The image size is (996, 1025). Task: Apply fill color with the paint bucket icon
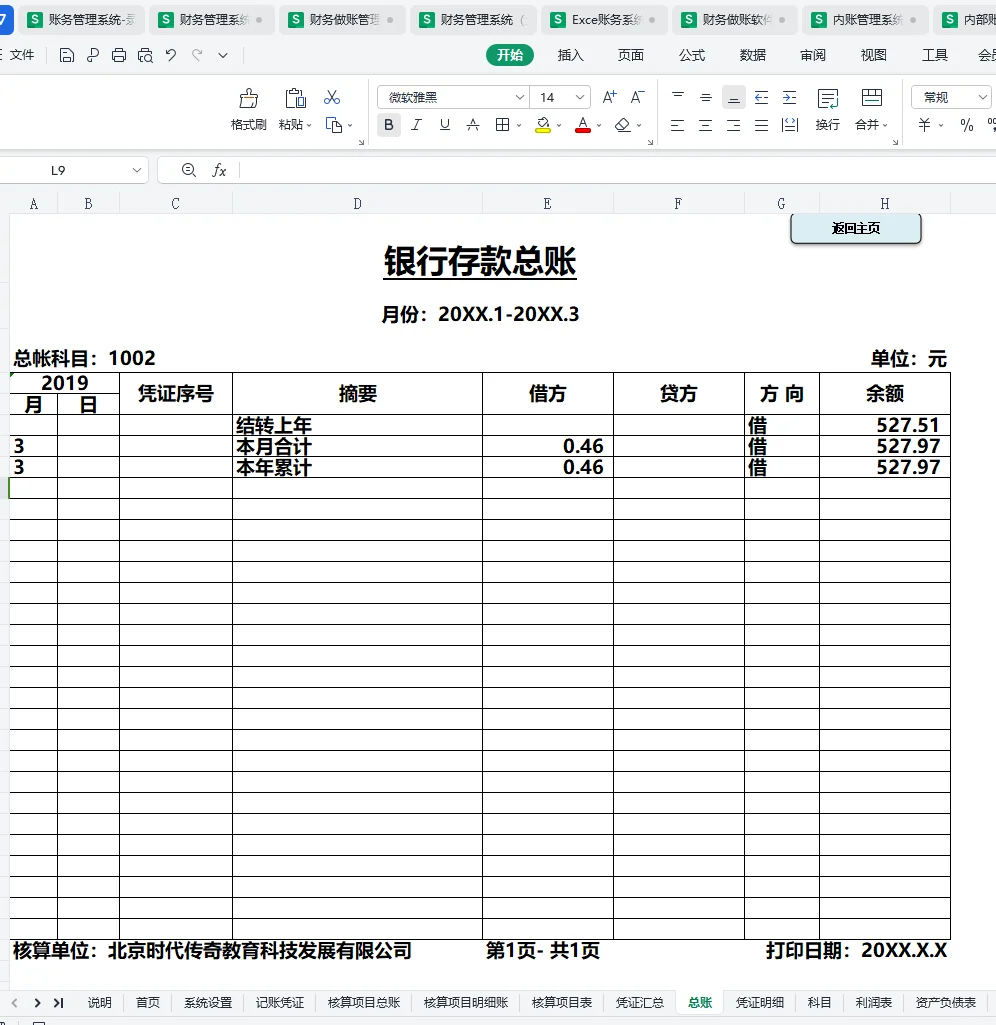click(x=541, y=126)
